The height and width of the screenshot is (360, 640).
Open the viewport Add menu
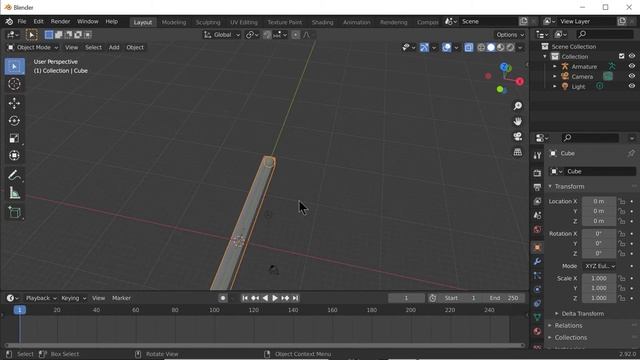[114, 48]
